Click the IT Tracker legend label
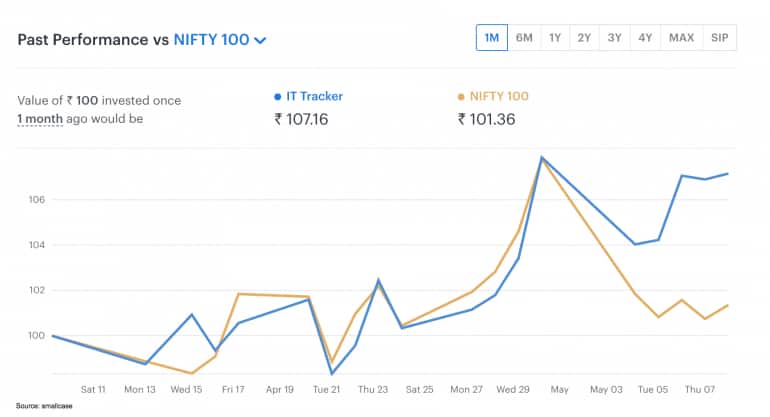Image resolution: width=770 pixels, height=417 pixels. (314, 96)
